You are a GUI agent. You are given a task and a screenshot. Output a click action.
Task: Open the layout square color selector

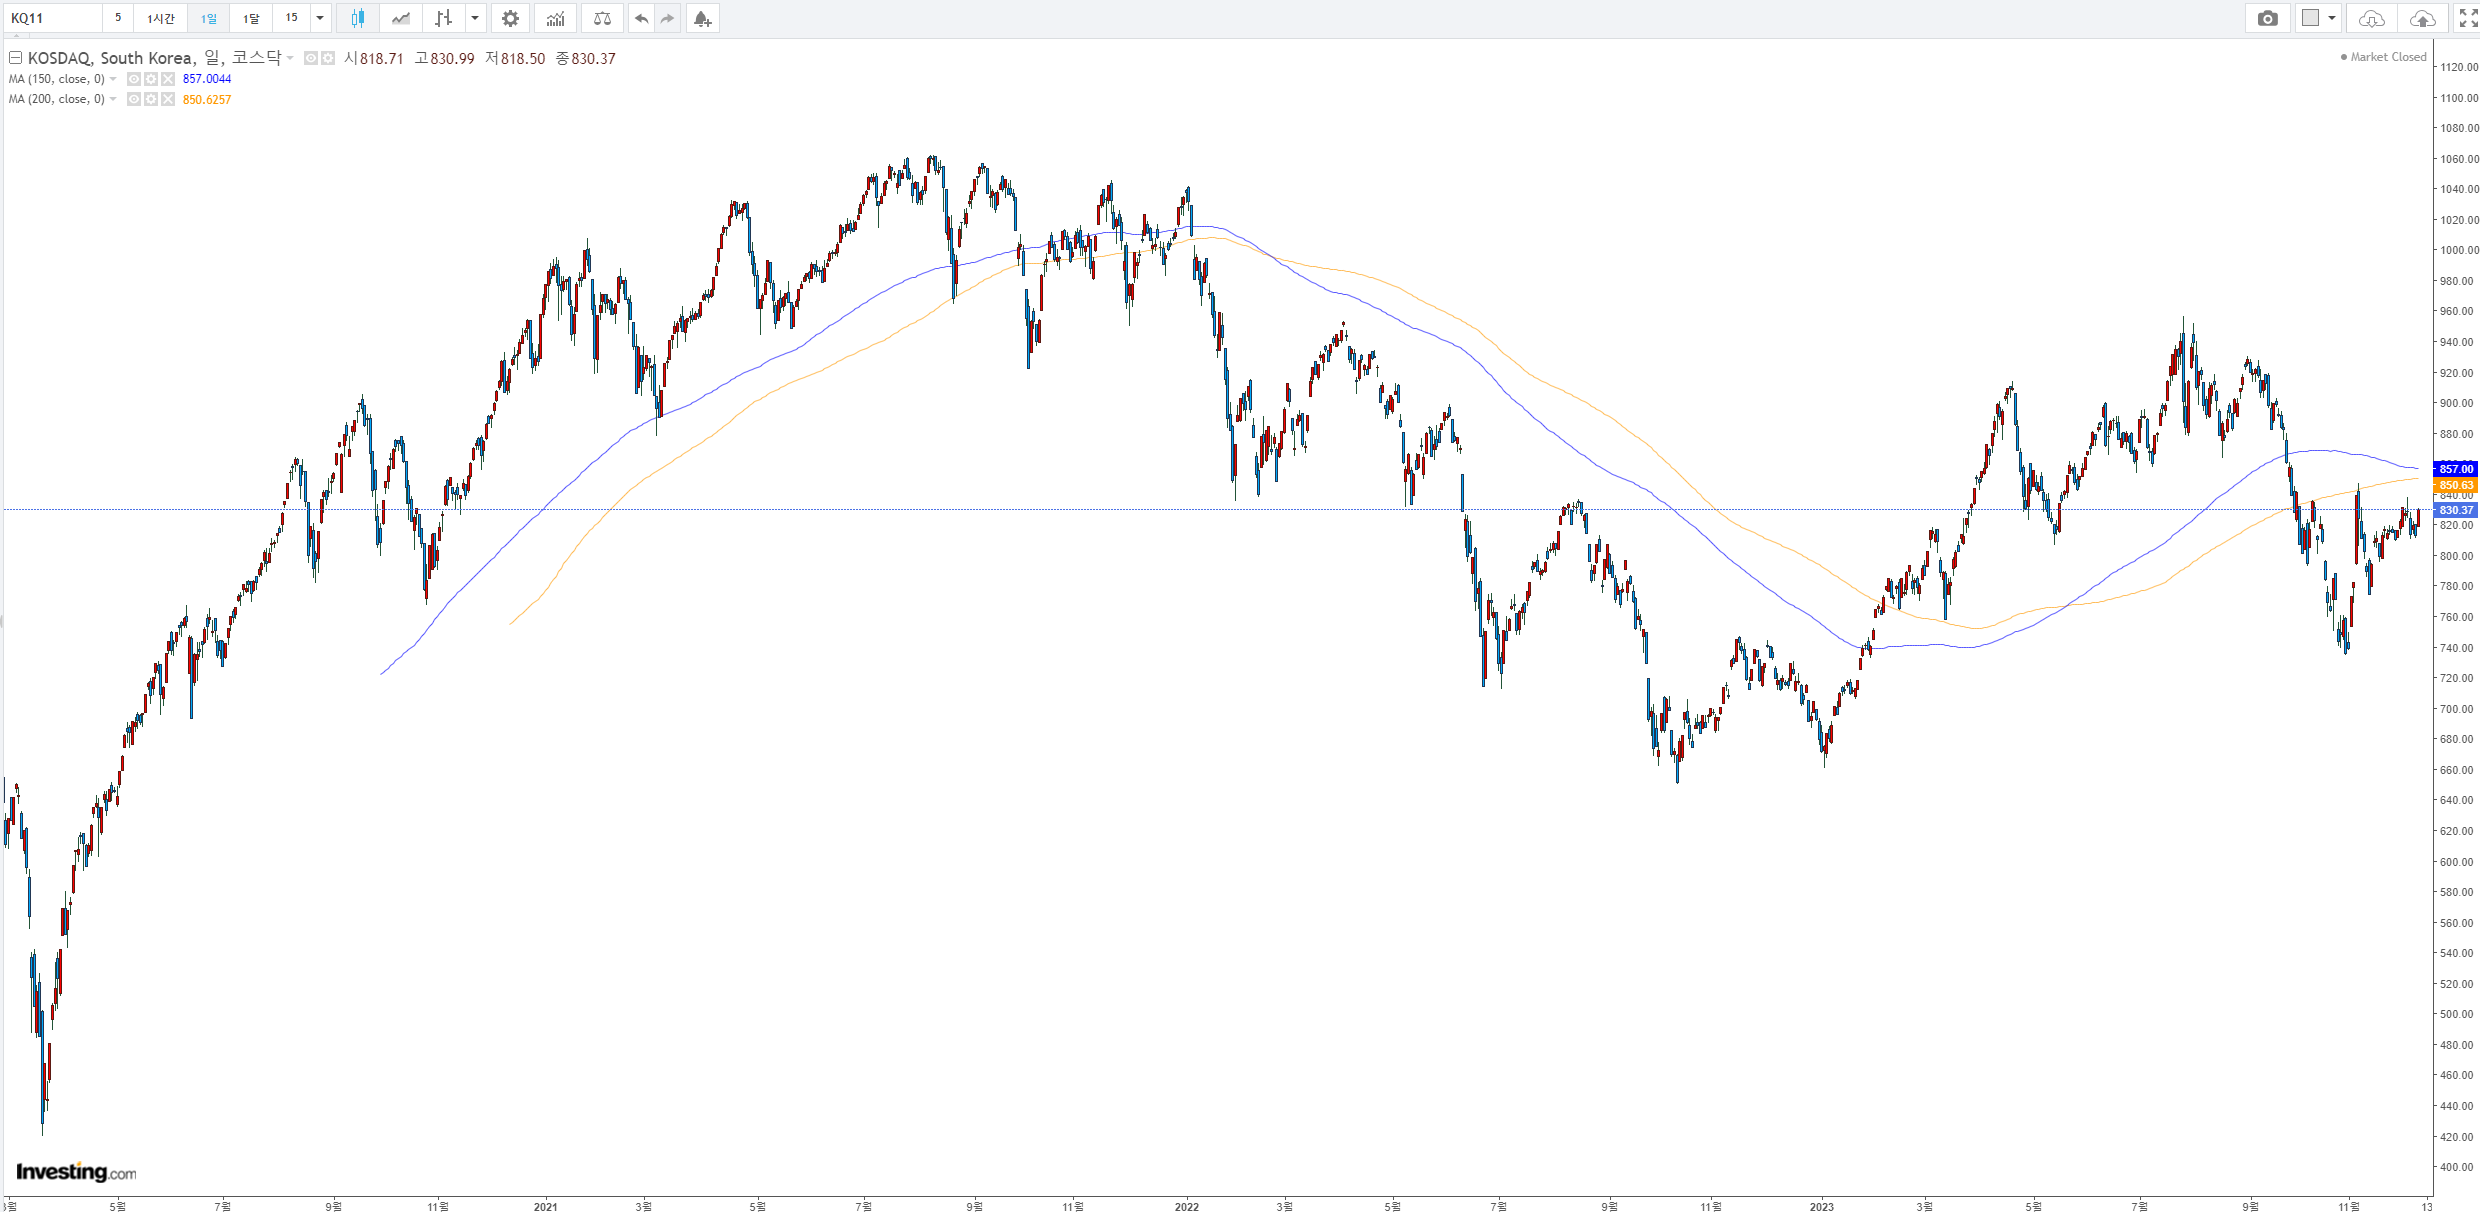coord(2316,18)
